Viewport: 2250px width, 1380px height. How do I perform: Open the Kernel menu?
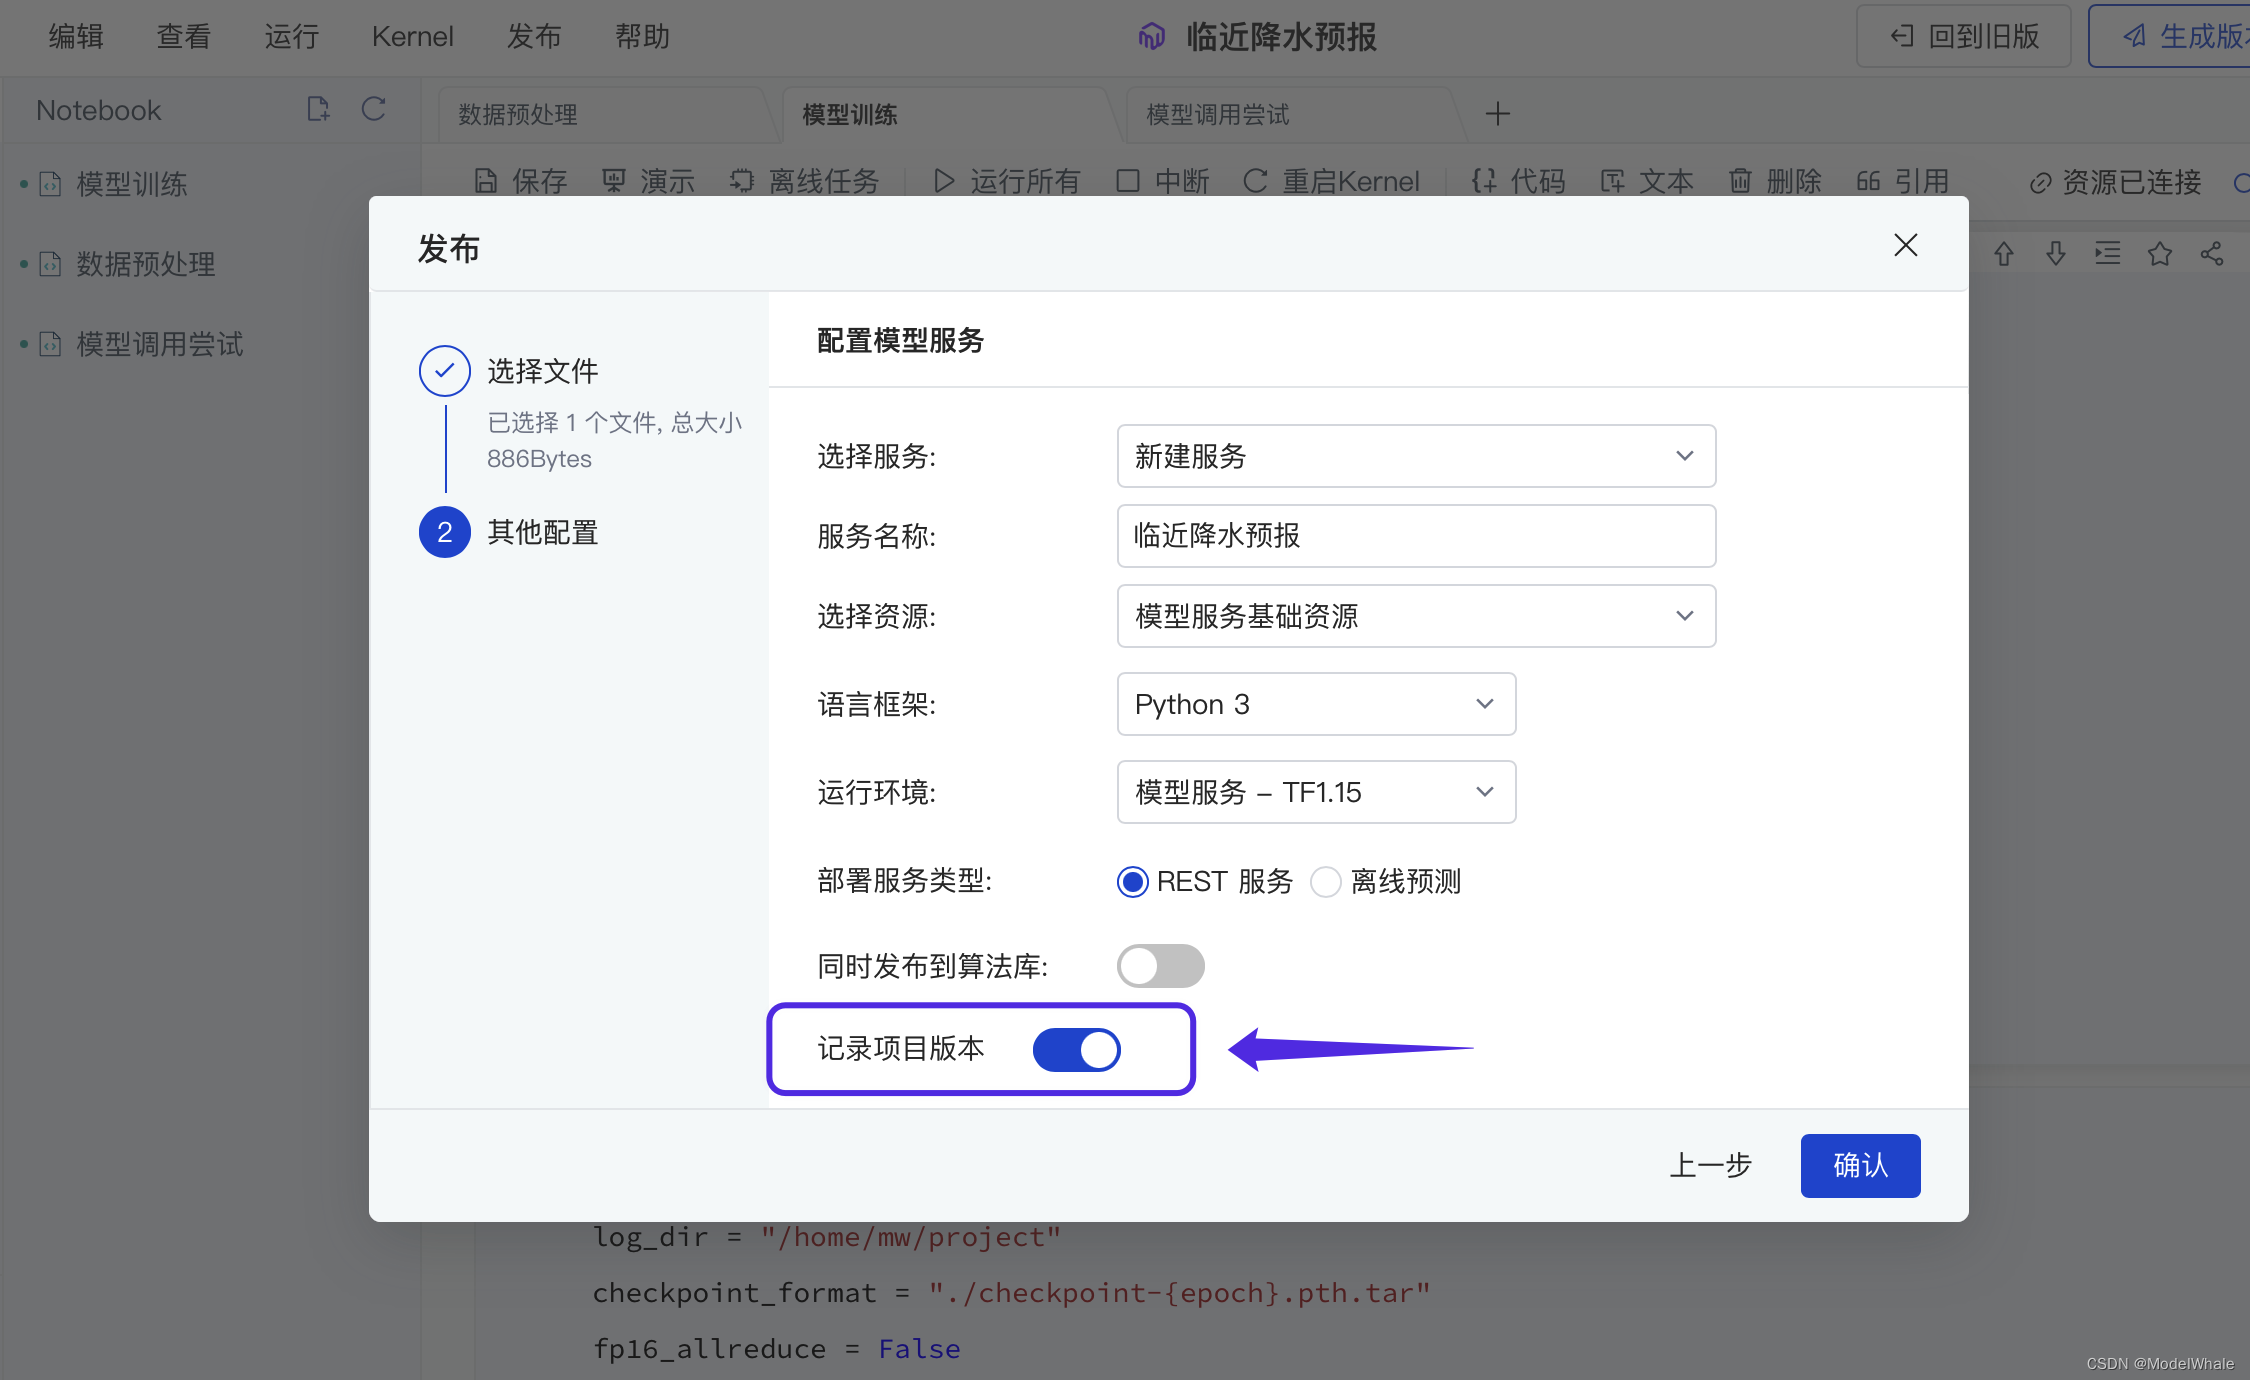(x=412, y=37)
